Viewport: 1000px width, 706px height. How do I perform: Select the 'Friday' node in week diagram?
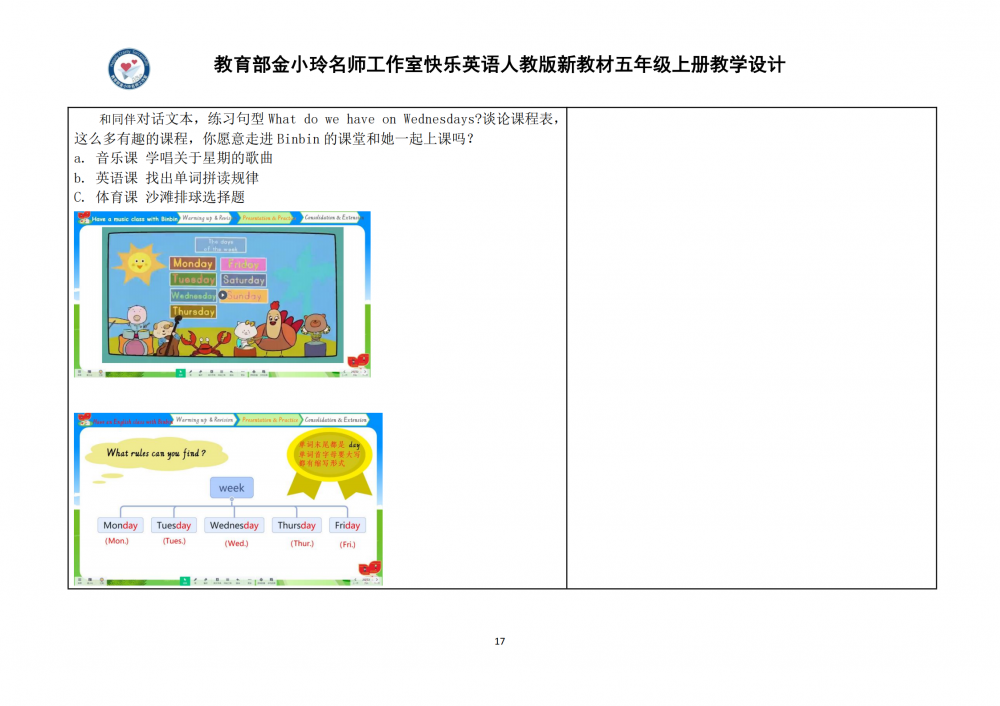coord(348,526)
